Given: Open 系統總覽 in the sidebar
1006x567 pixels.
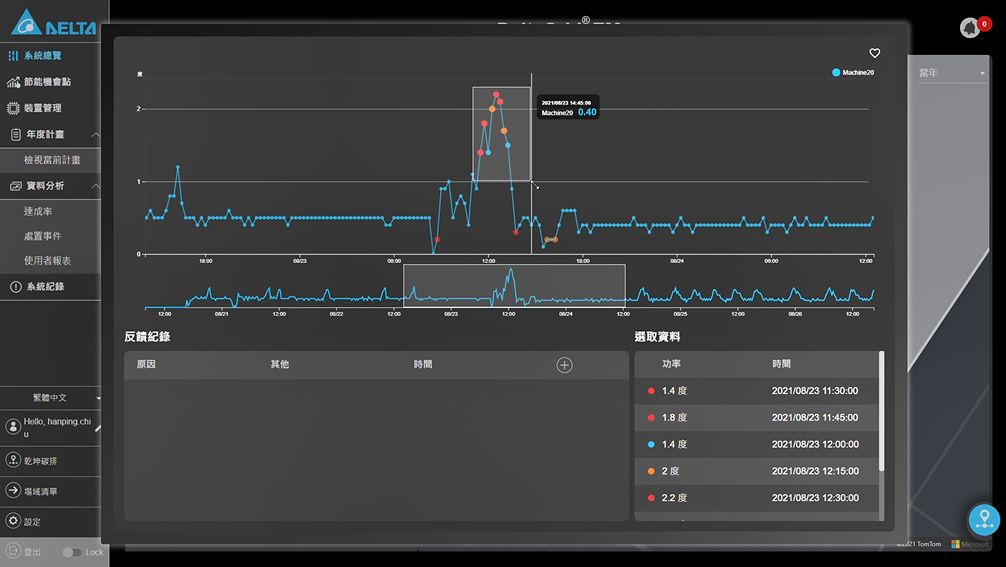Looking at the screenshot, I should 42,56.
